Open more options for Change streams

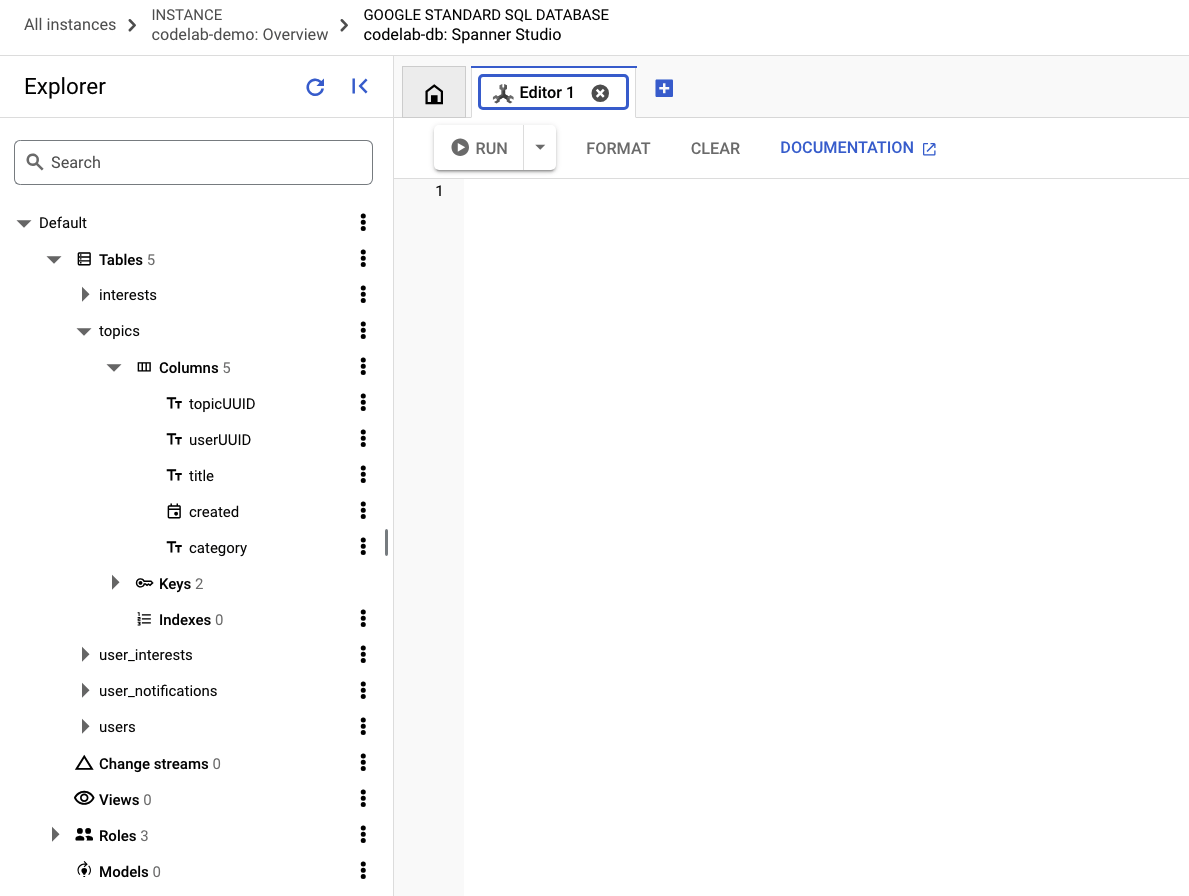pos(363,763)
